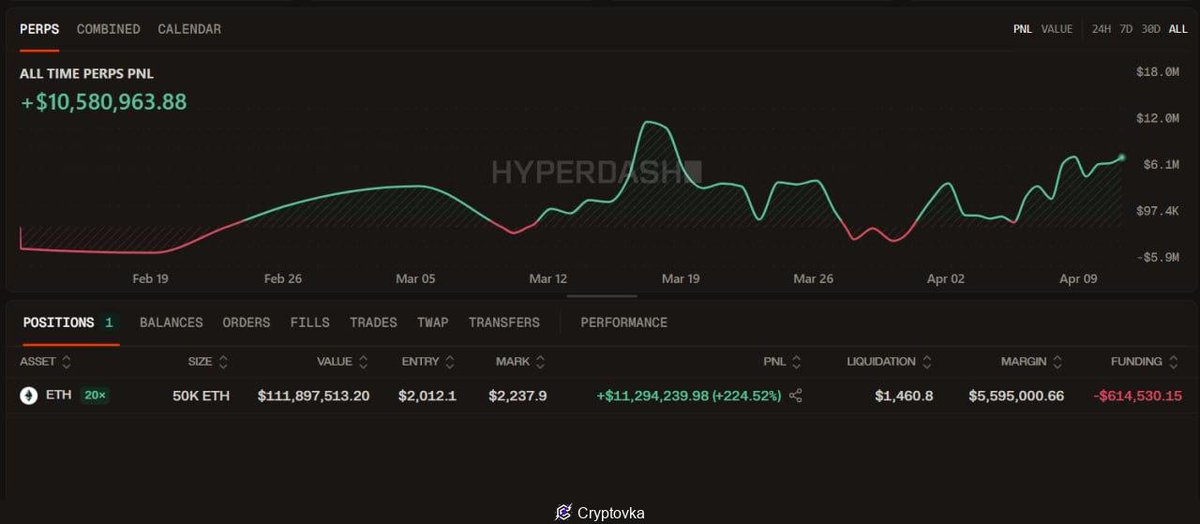Click the share icon next to PNL value

click(x=796, y=396)
